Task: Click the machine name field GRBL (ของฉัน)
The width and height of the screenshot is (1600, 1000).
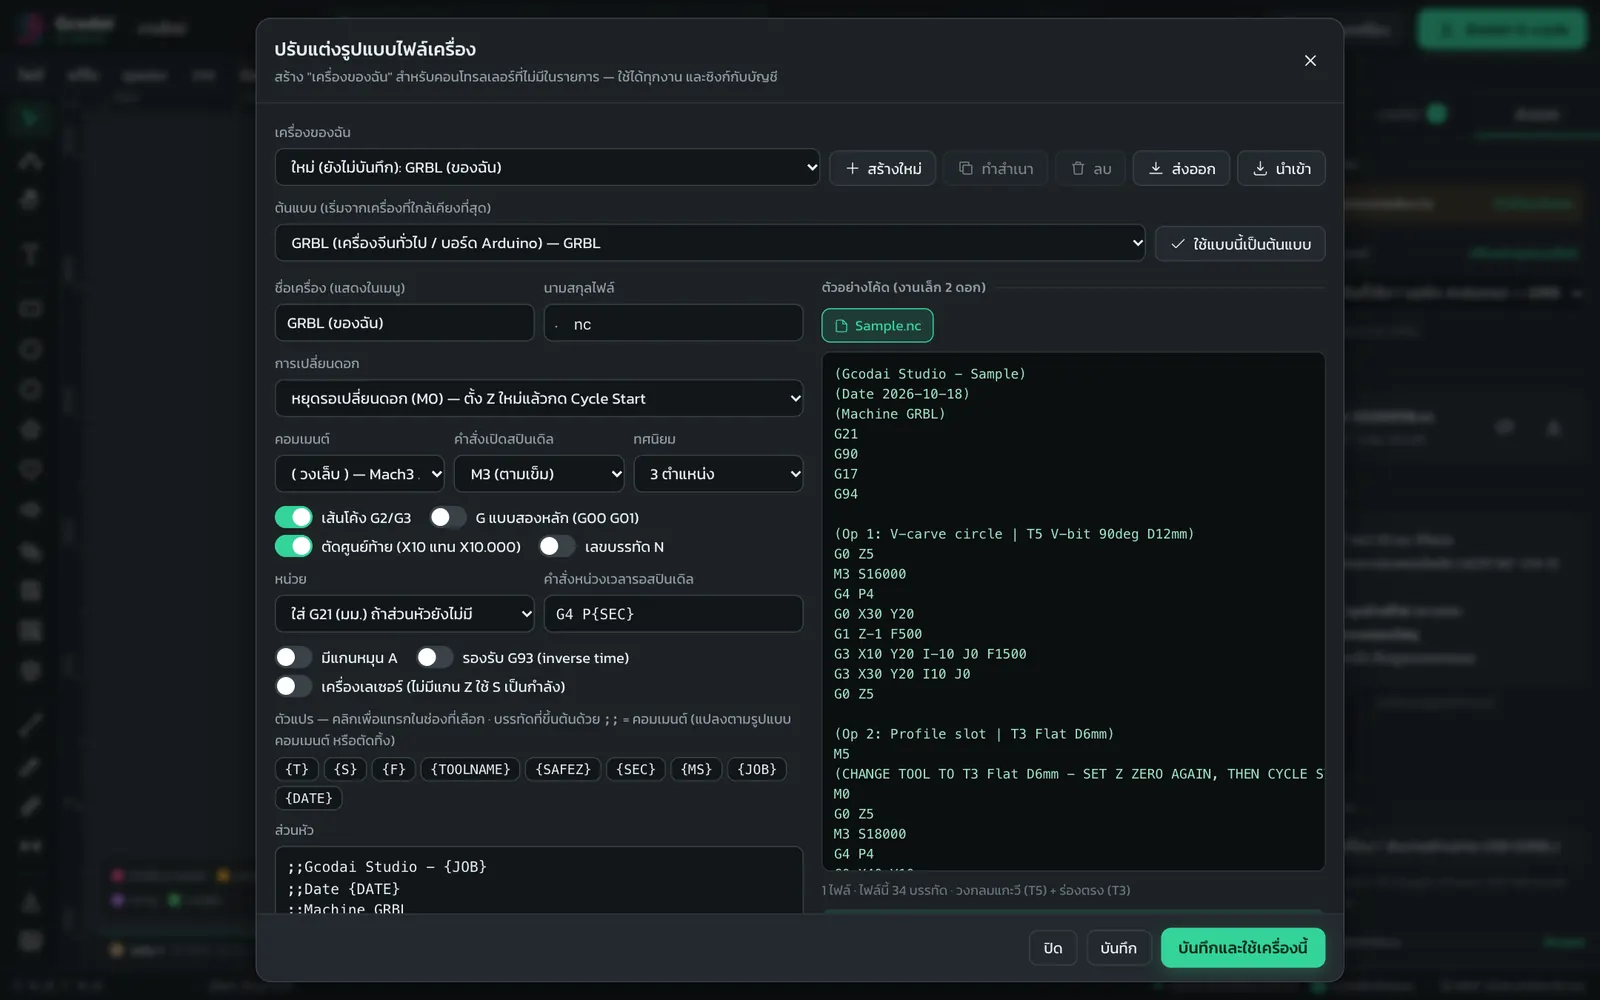Action: (404, 323)
